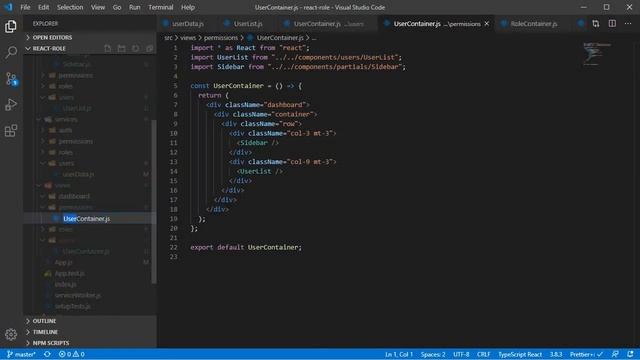
Task: Switch to the userData.js tab
Action: 188,24
